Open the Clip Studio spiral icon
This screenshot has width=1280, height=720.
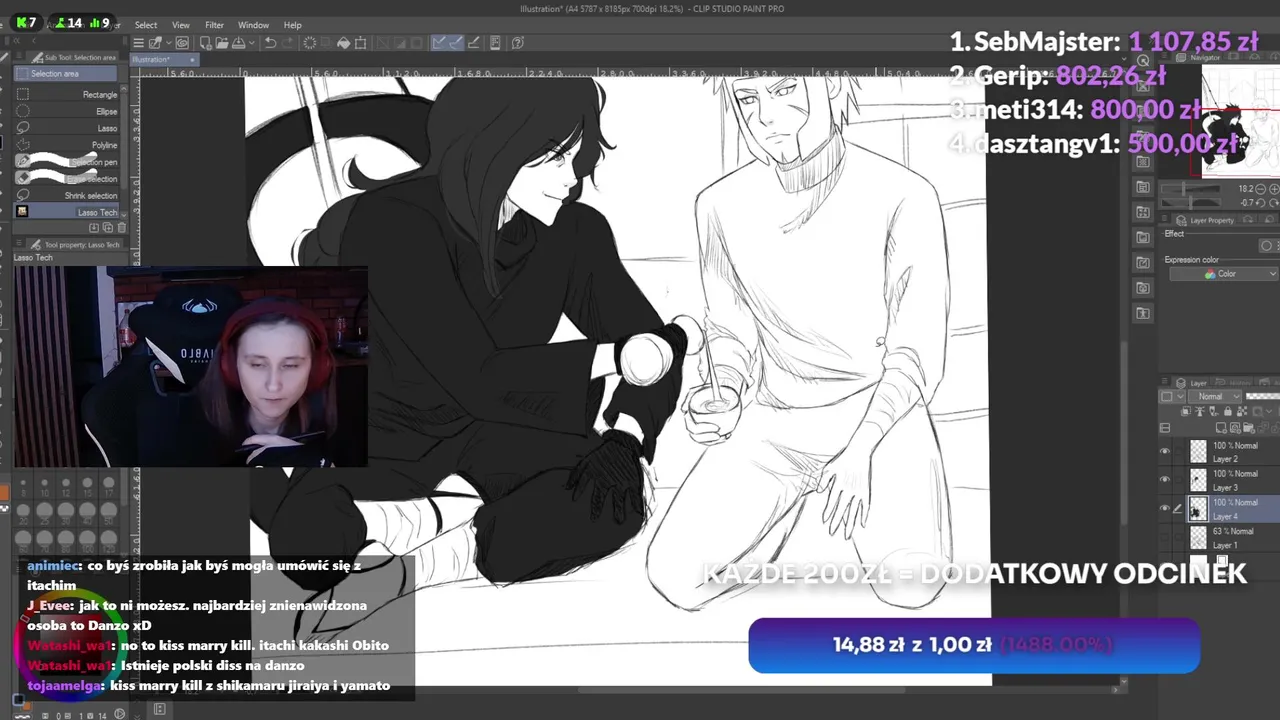(x=182, y=43)
